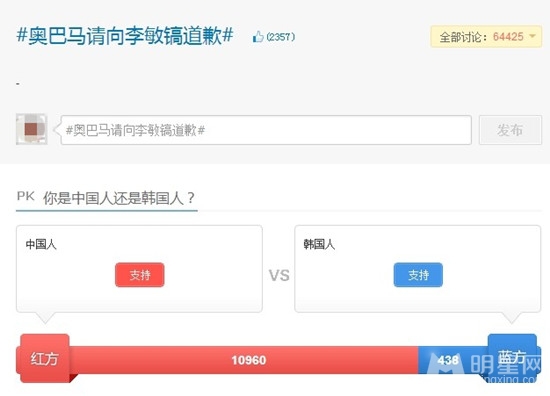Expand the 全部讨论 dropdown arrow
The height and width of the screenshot is (396, 550).
[532, 36]
